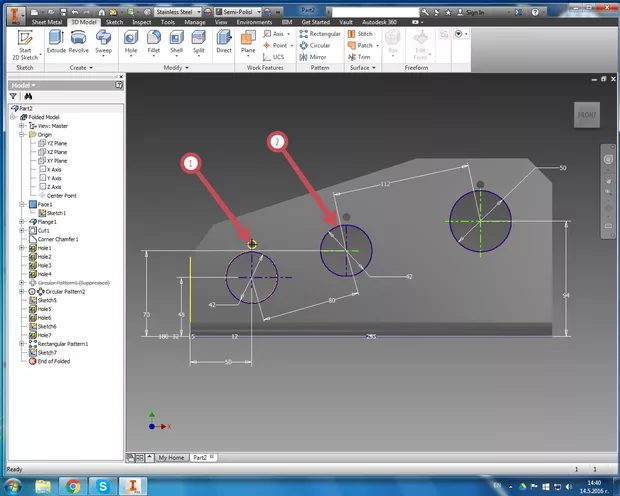Open the Find binoculars in browser
This screenshot has width=620, height=496.
(29, 97)
